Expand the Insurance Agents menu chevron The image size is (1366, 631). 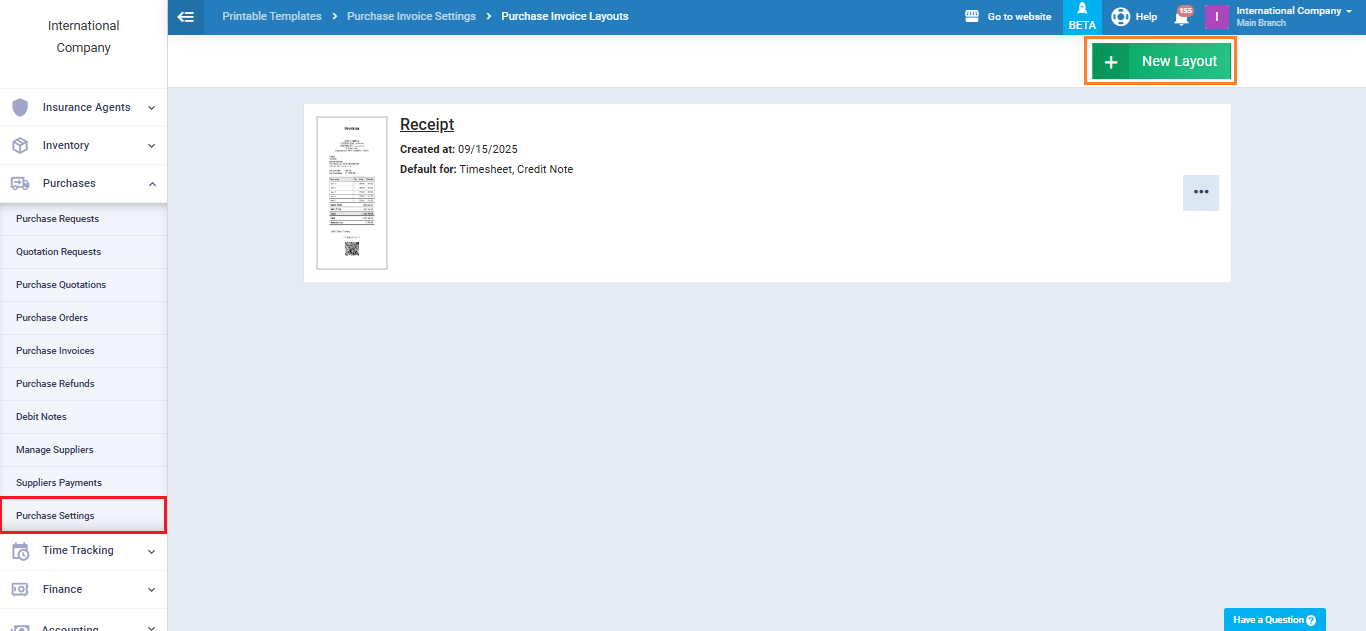tap(151, 108)
